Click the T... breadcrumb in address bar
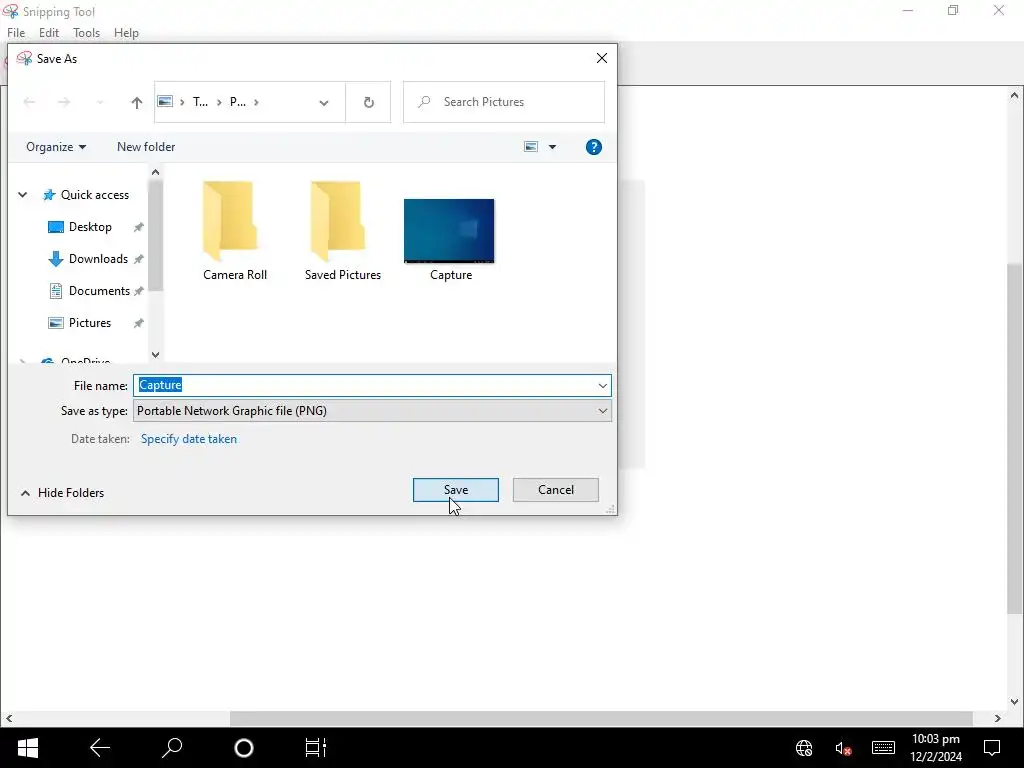1024x768 pixels. [200, 102]
